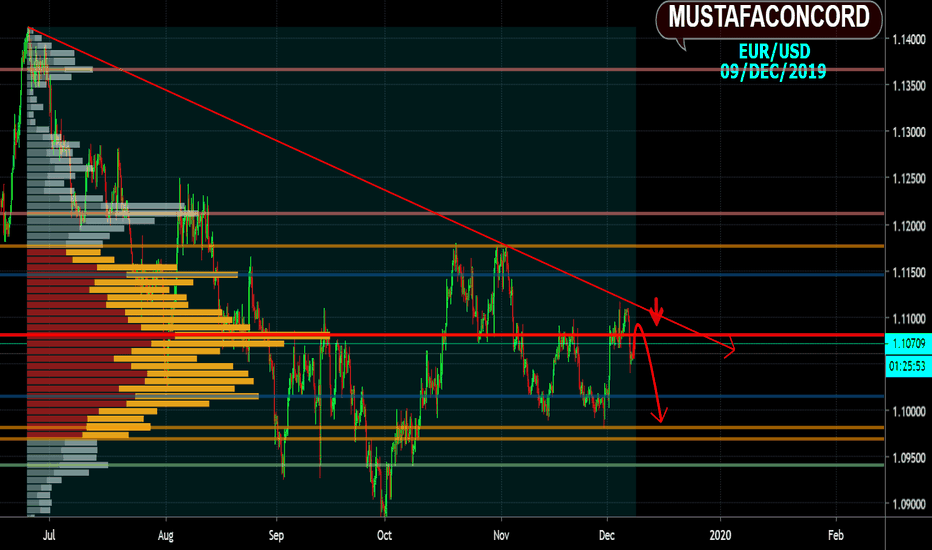Select the 2020 label on time axis

coord(720,535)
